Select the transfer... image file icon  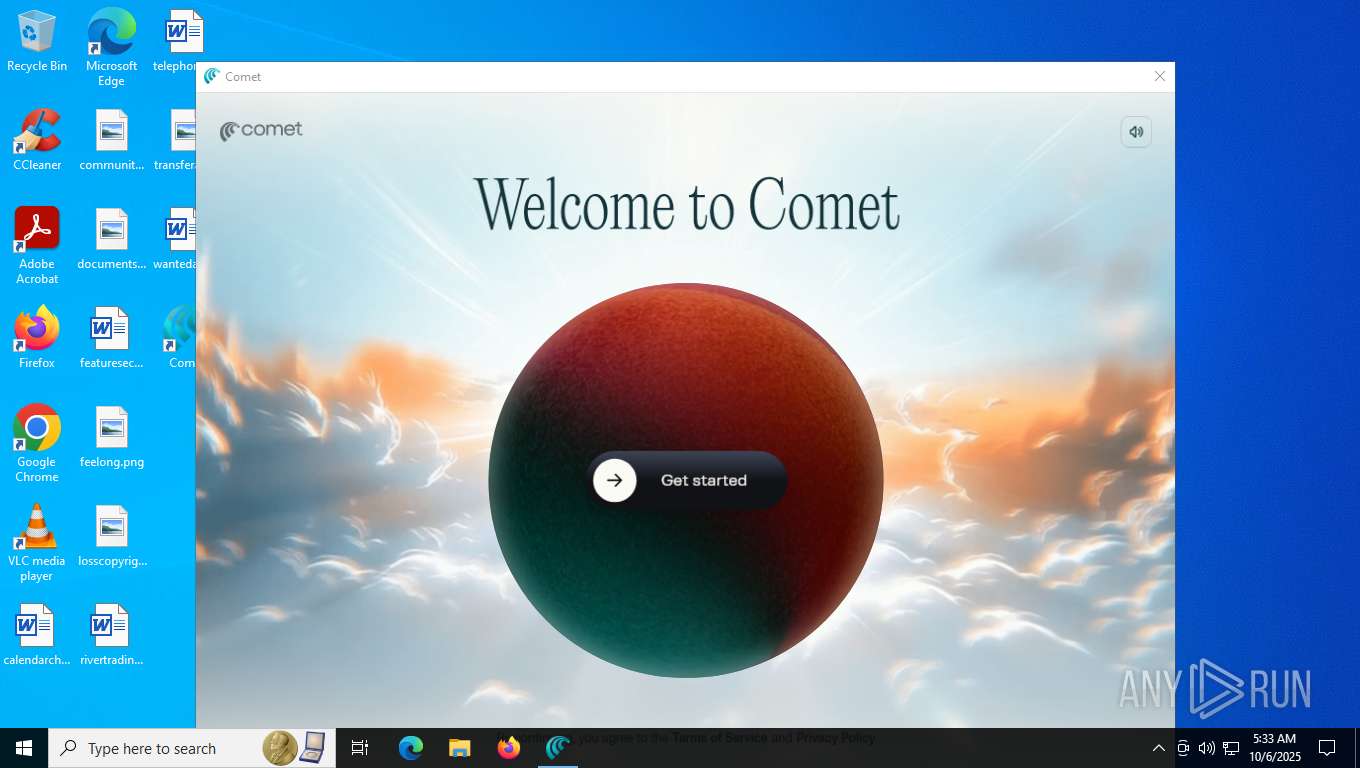tap(176, 140)
